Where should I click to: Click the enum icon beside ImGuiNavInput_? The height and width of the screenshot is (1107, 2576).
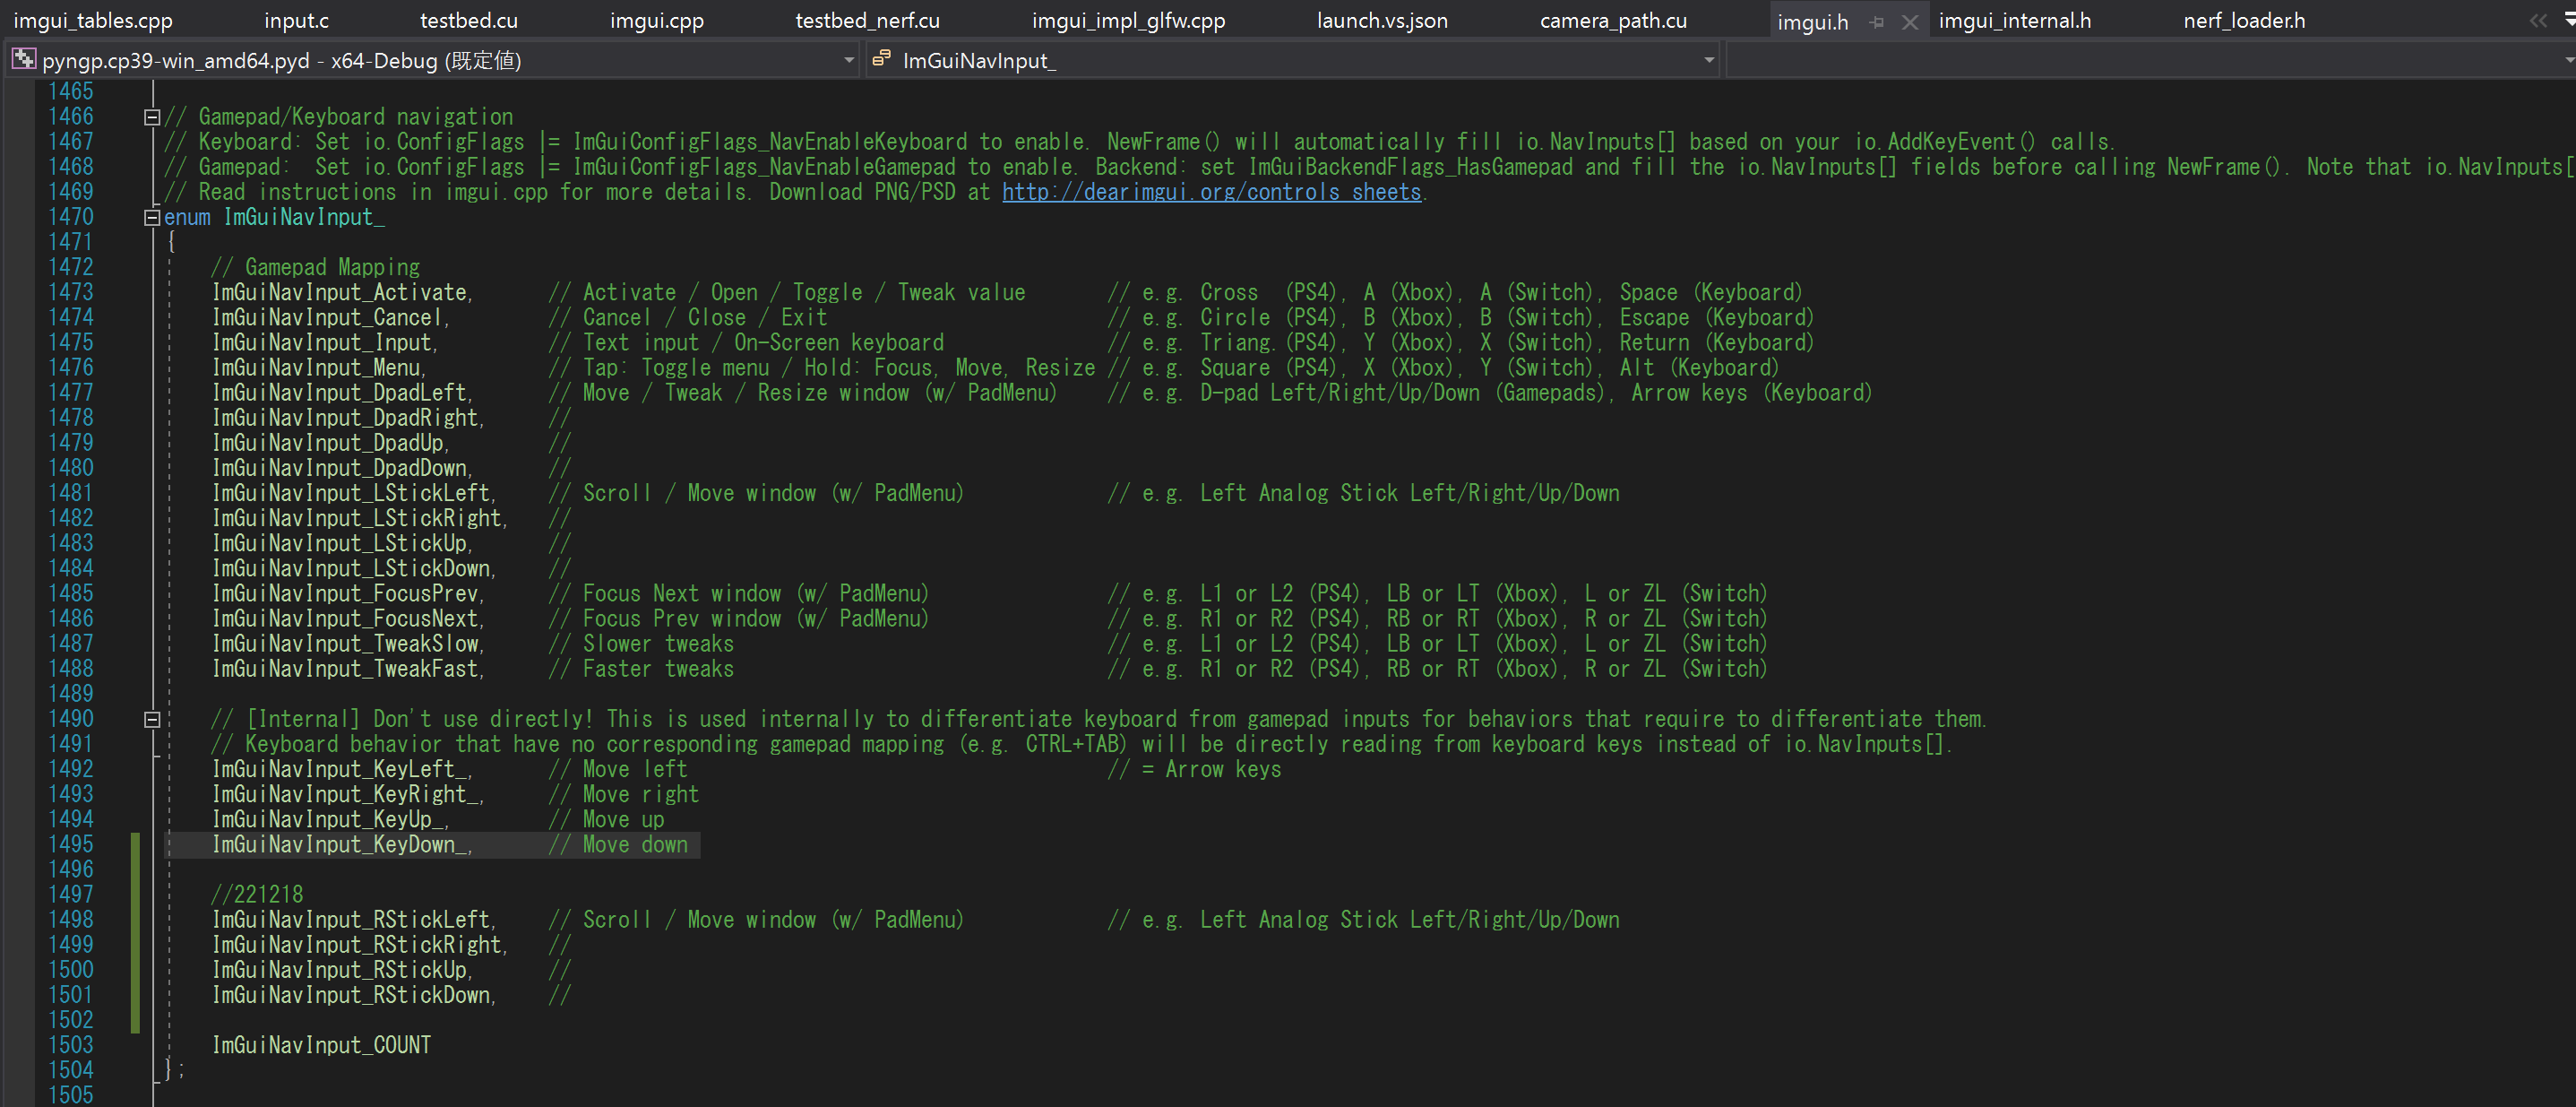881,60
